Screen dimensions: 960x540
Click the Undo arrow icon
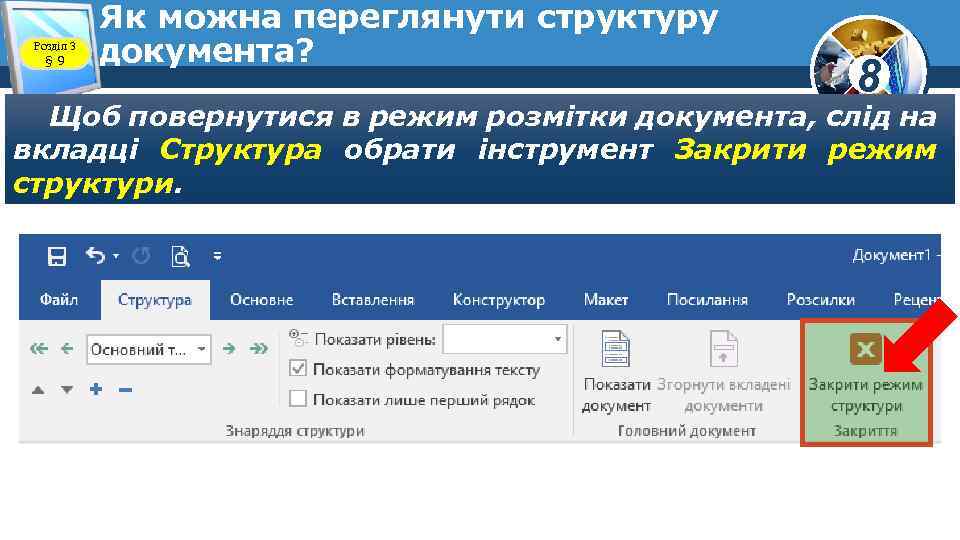coord(96,255)
